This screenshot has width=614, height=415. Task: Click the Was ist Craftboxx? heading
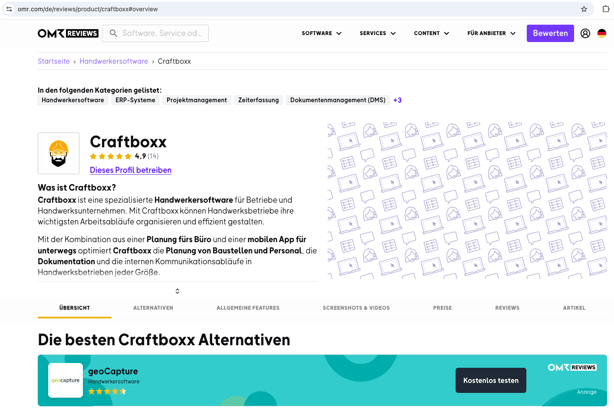coord(77,188)
